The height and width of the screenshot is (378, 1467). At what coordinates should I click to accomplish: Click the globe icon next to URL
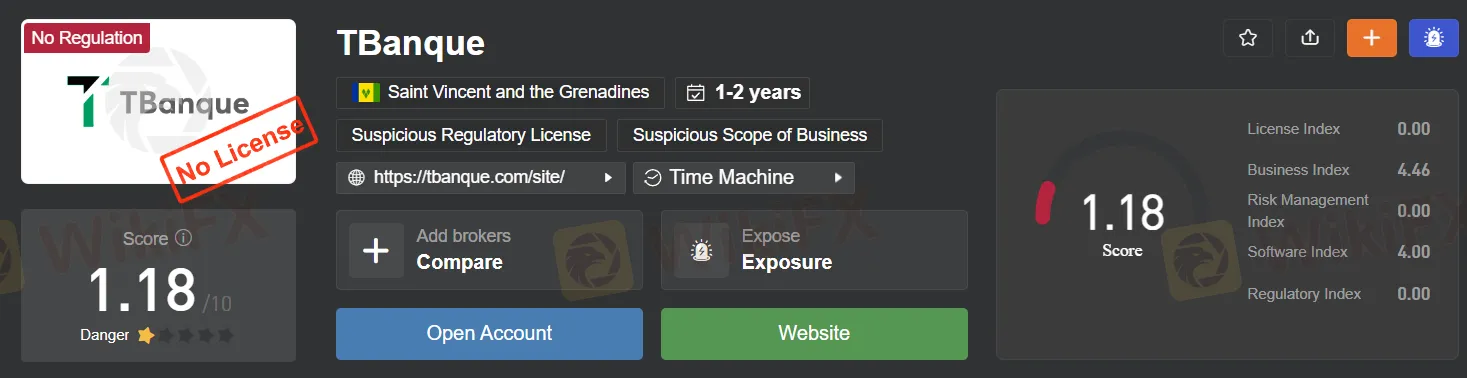356,178
